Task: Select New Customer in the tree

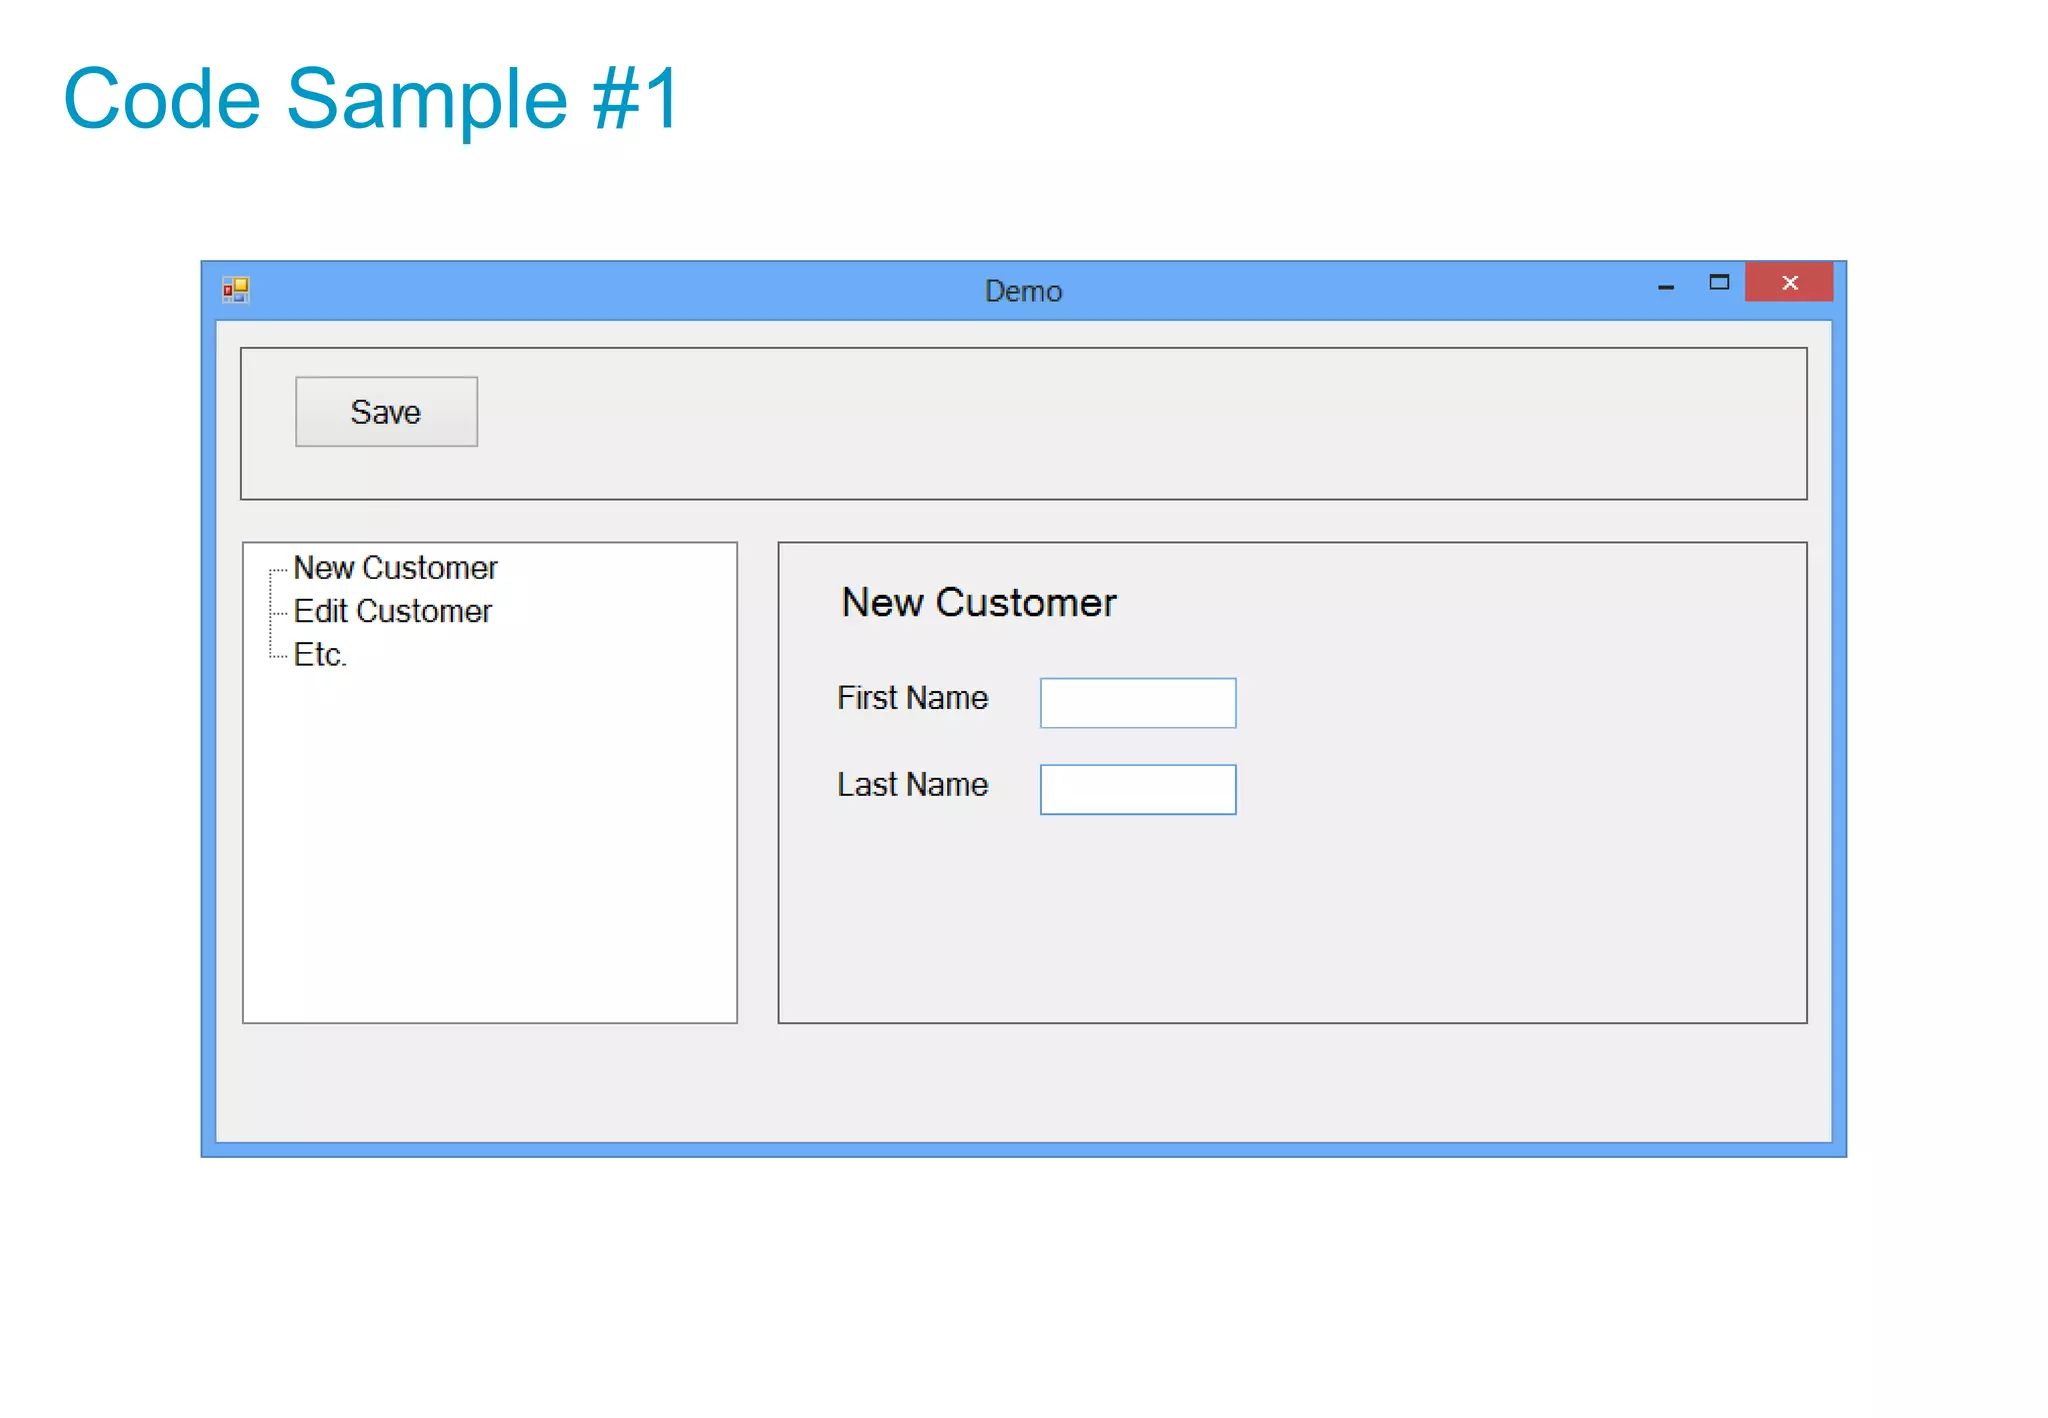Action: coord(395,568)
